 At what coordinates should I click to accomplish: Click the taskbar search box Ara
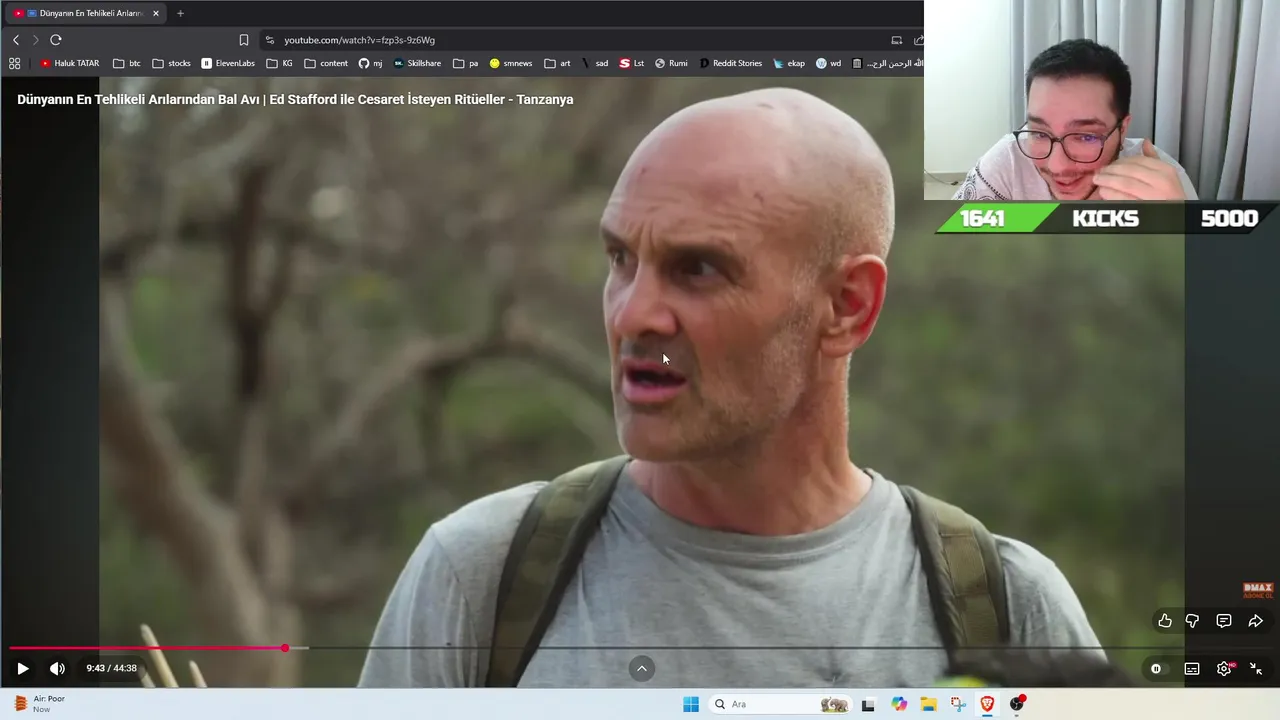tap(780, 704)
